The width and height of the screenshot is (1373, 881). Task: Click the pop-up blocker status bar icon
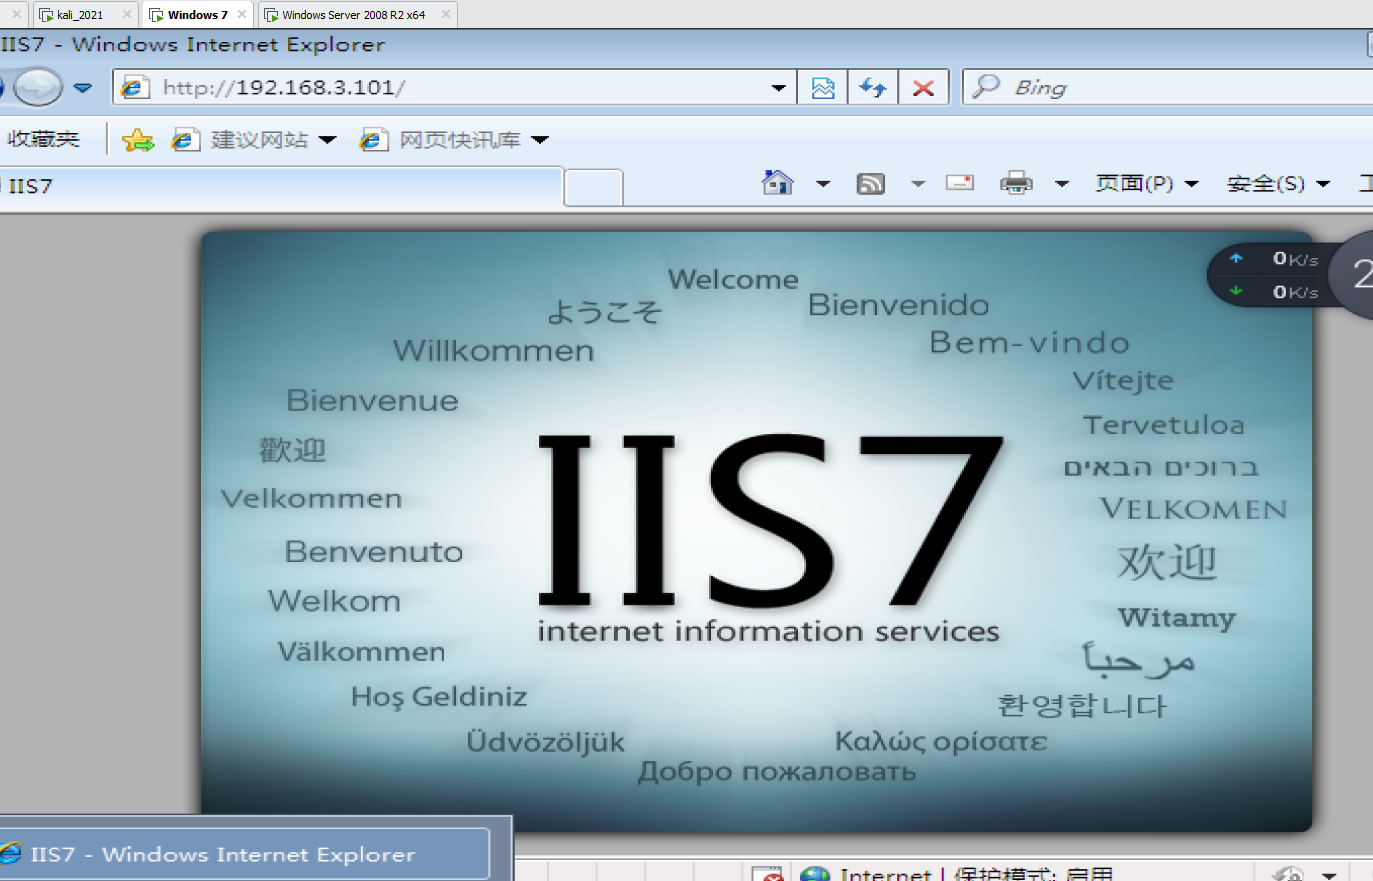[768, 873]
